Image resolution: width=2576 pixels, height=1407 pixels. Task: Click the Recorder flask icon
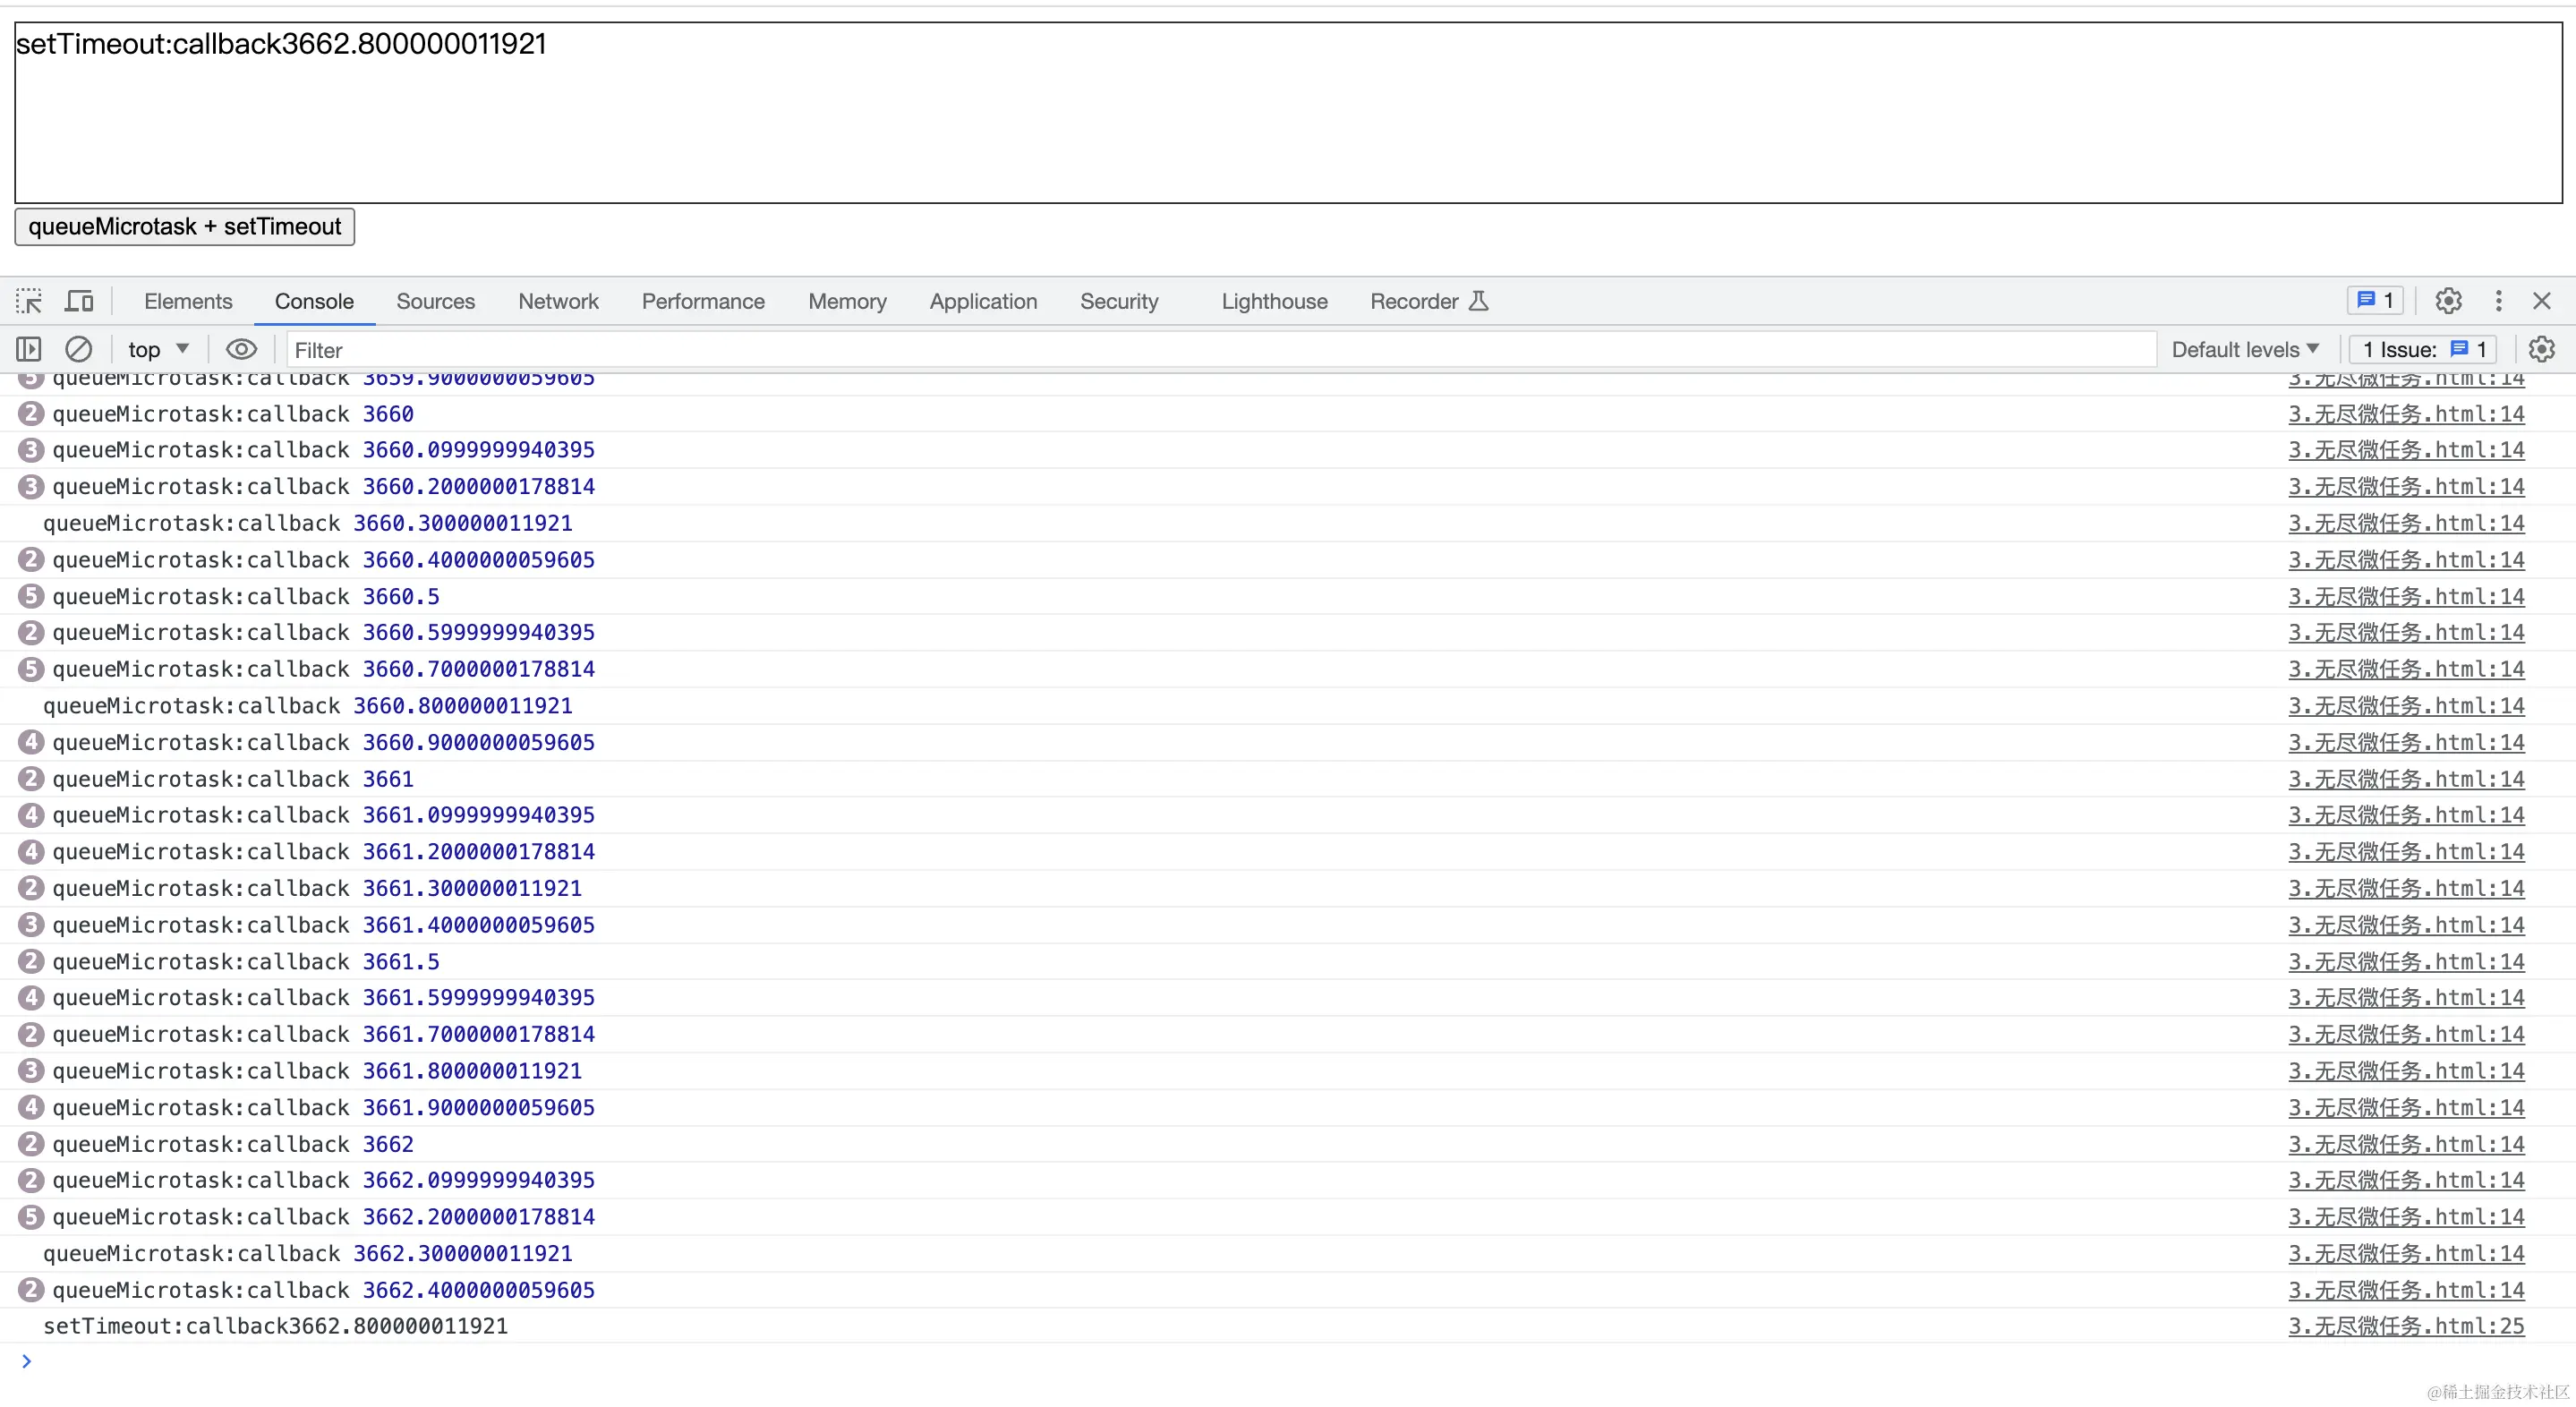click(1479, 301)
